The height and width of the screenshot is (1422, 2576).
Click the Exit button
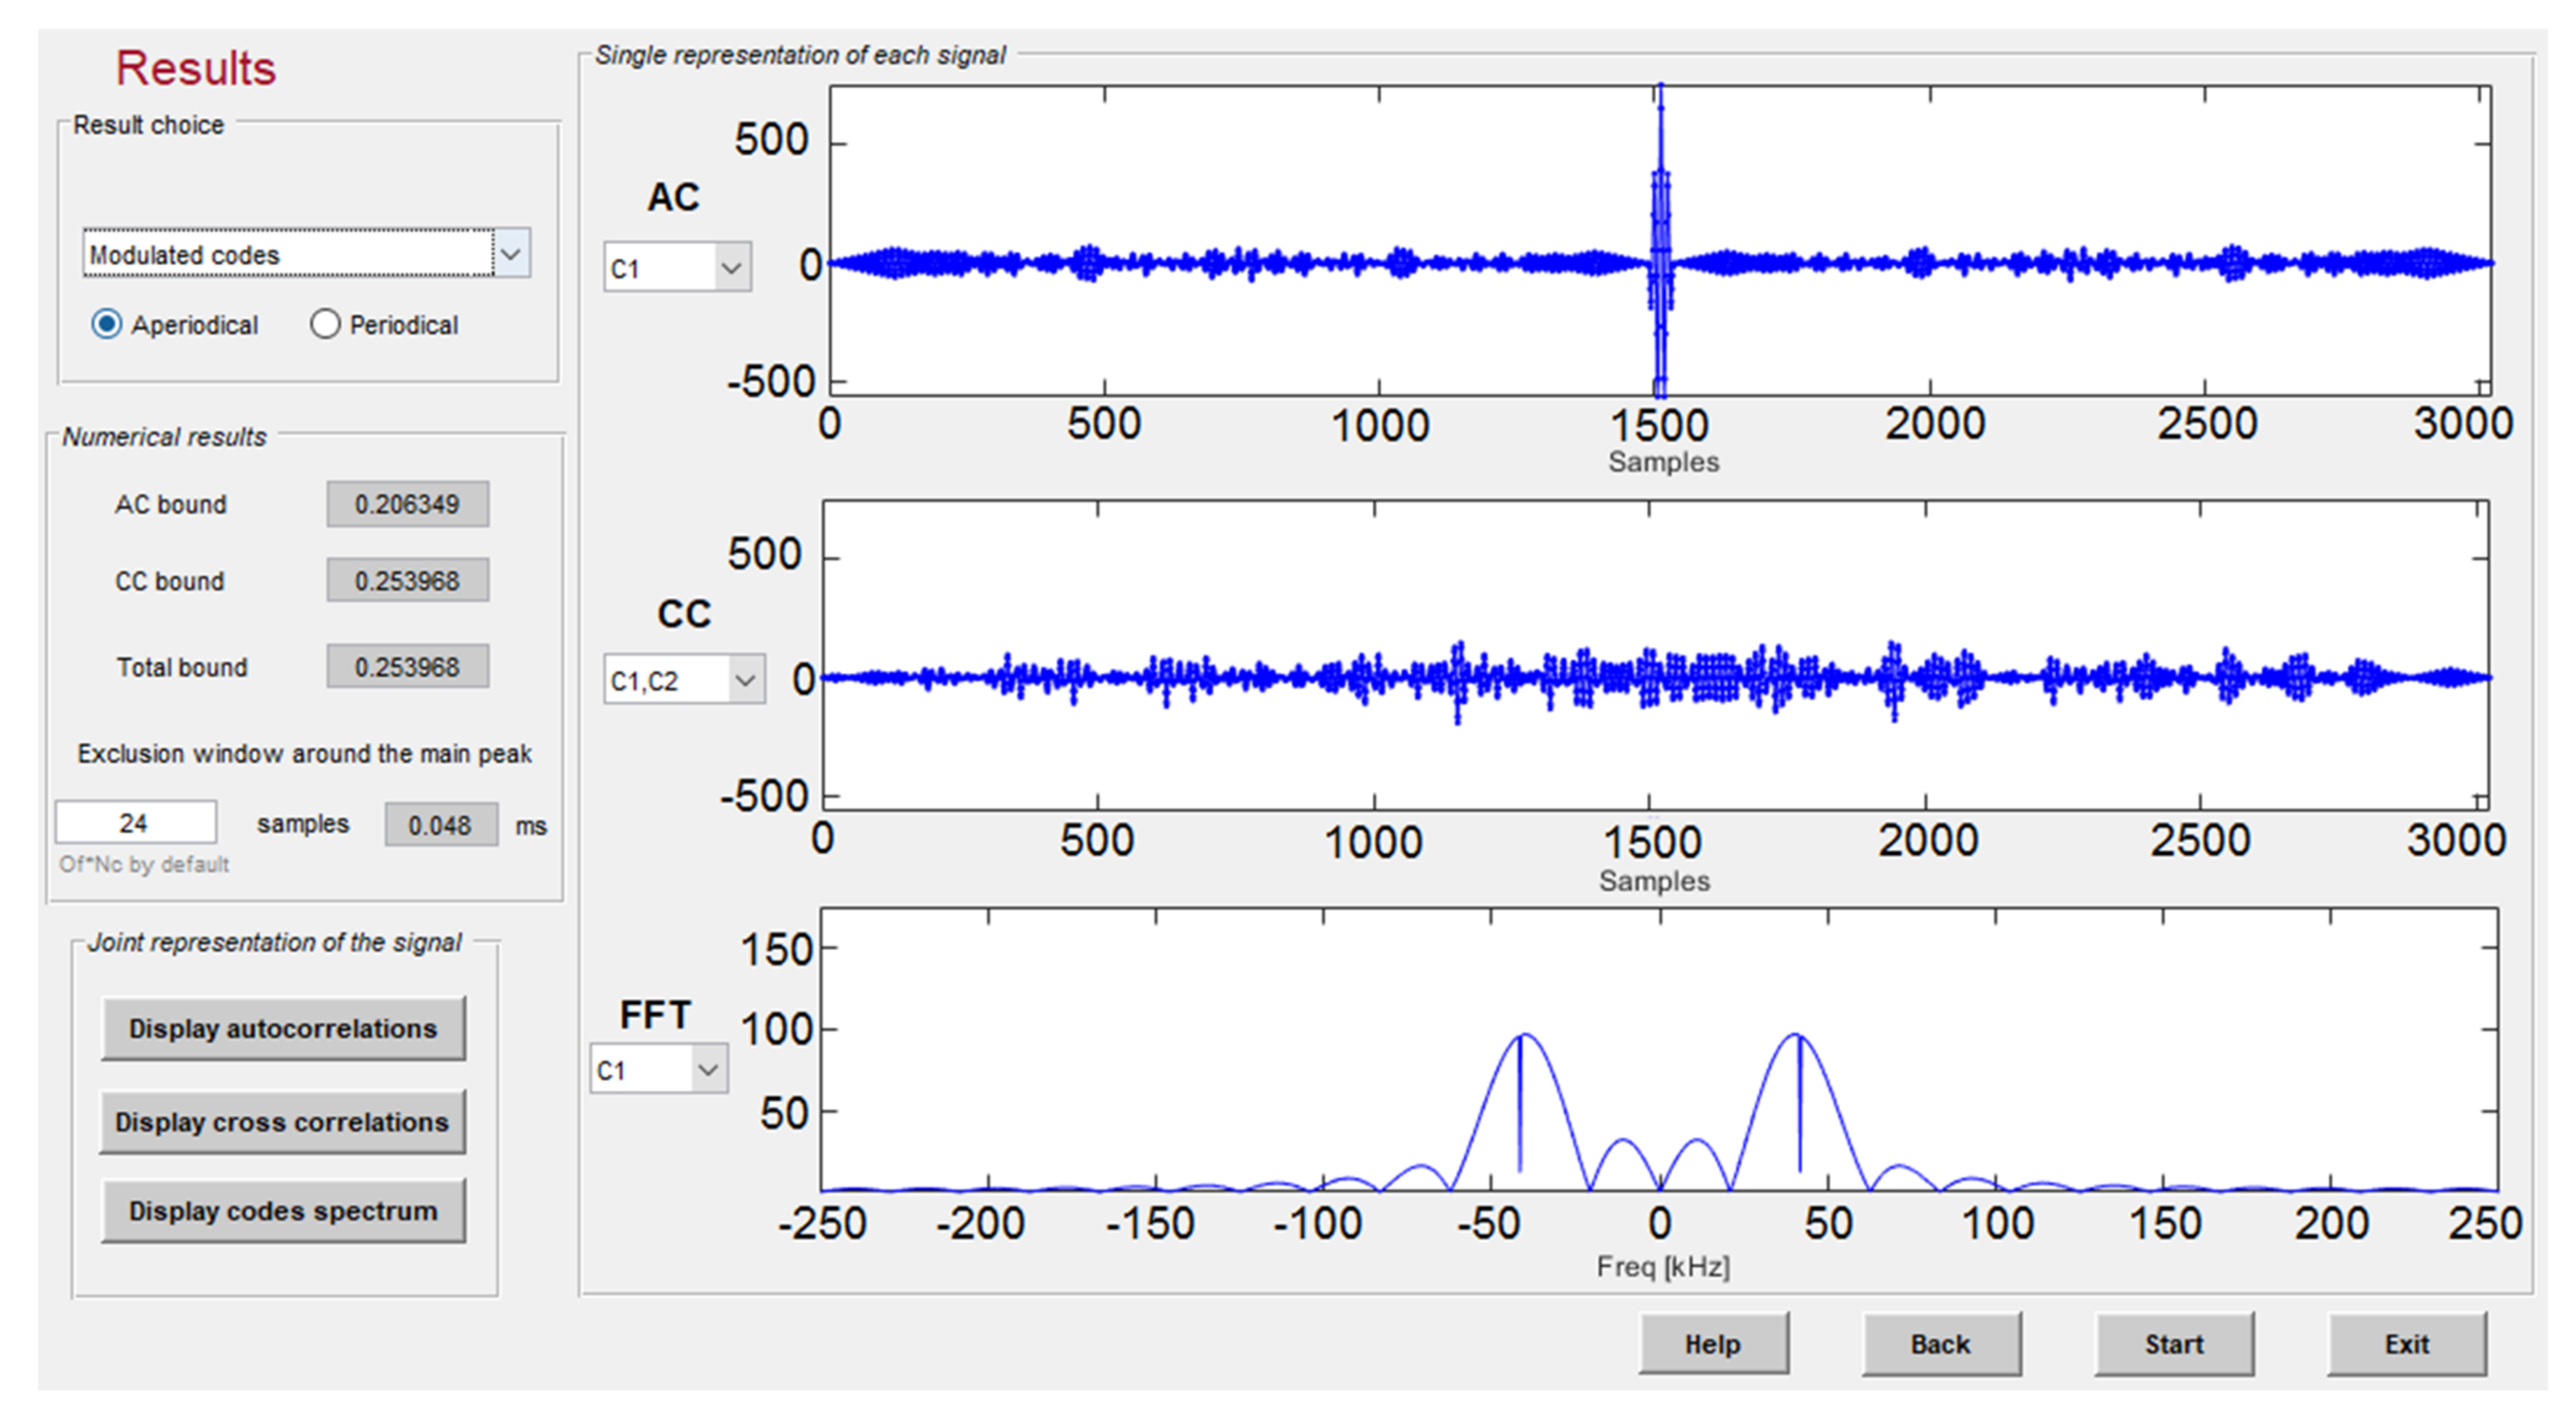tap(2406, 1344)
